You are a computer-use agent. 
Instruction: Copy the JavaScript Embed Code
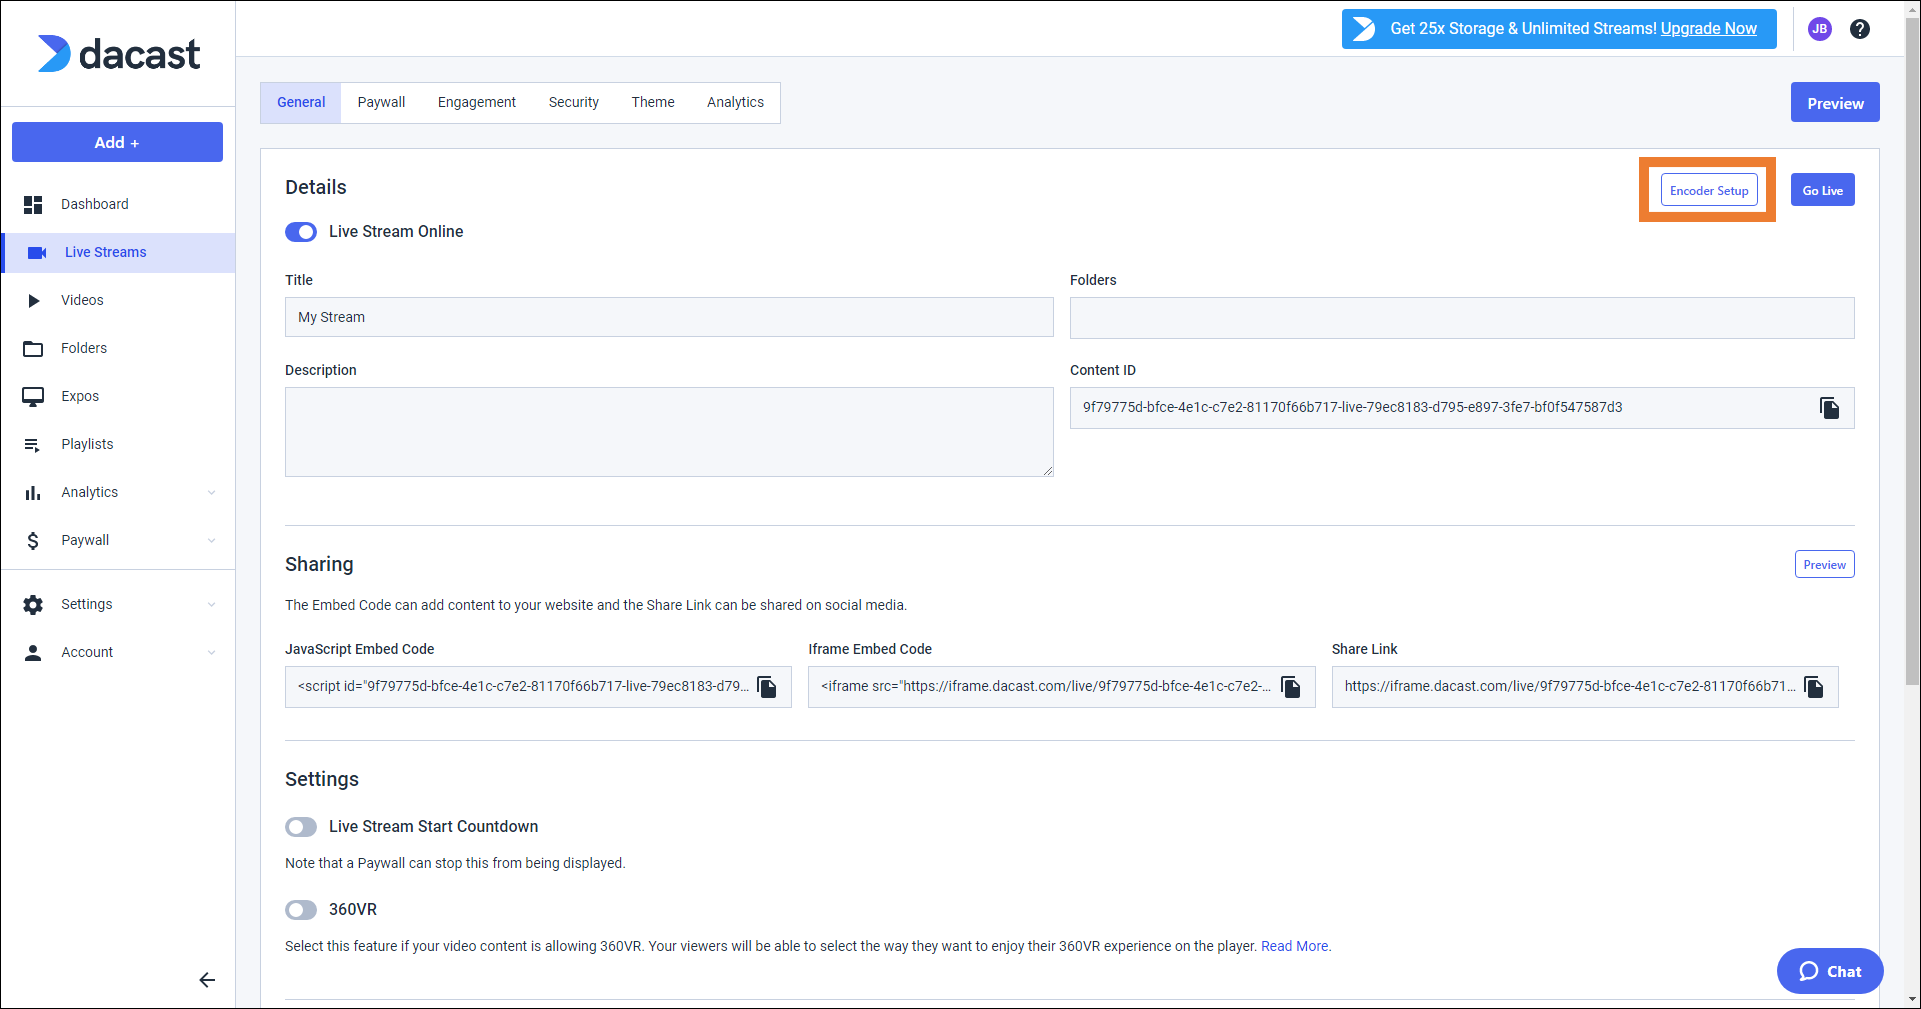coord(767,687)
